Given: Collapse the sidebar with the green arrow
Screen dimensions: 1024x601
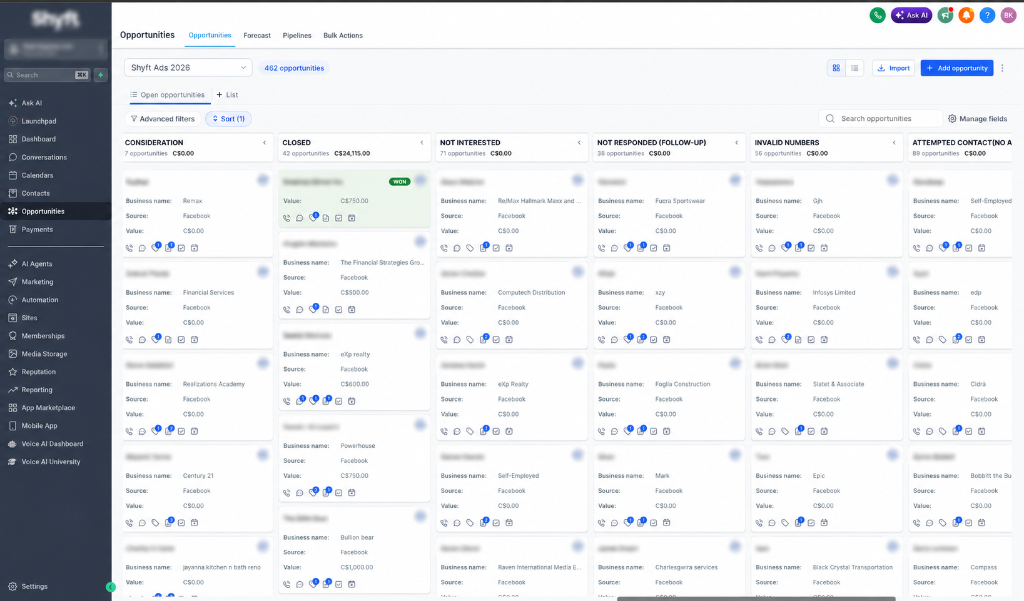Looking at the screenshot, I should [110, 587].
